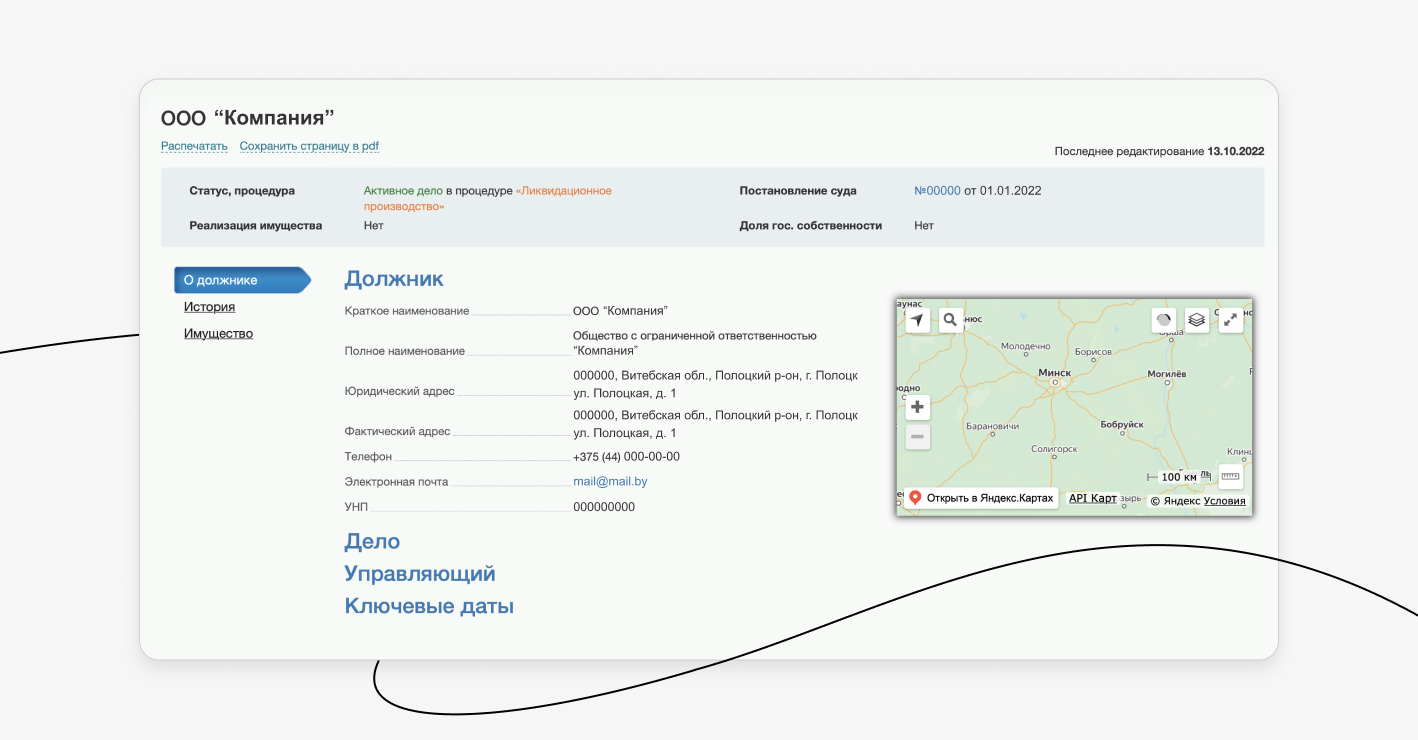Screen dimensions: 1418x740
Task: Click Могилёв city label on map
Action: click(x=1166, y=374)
